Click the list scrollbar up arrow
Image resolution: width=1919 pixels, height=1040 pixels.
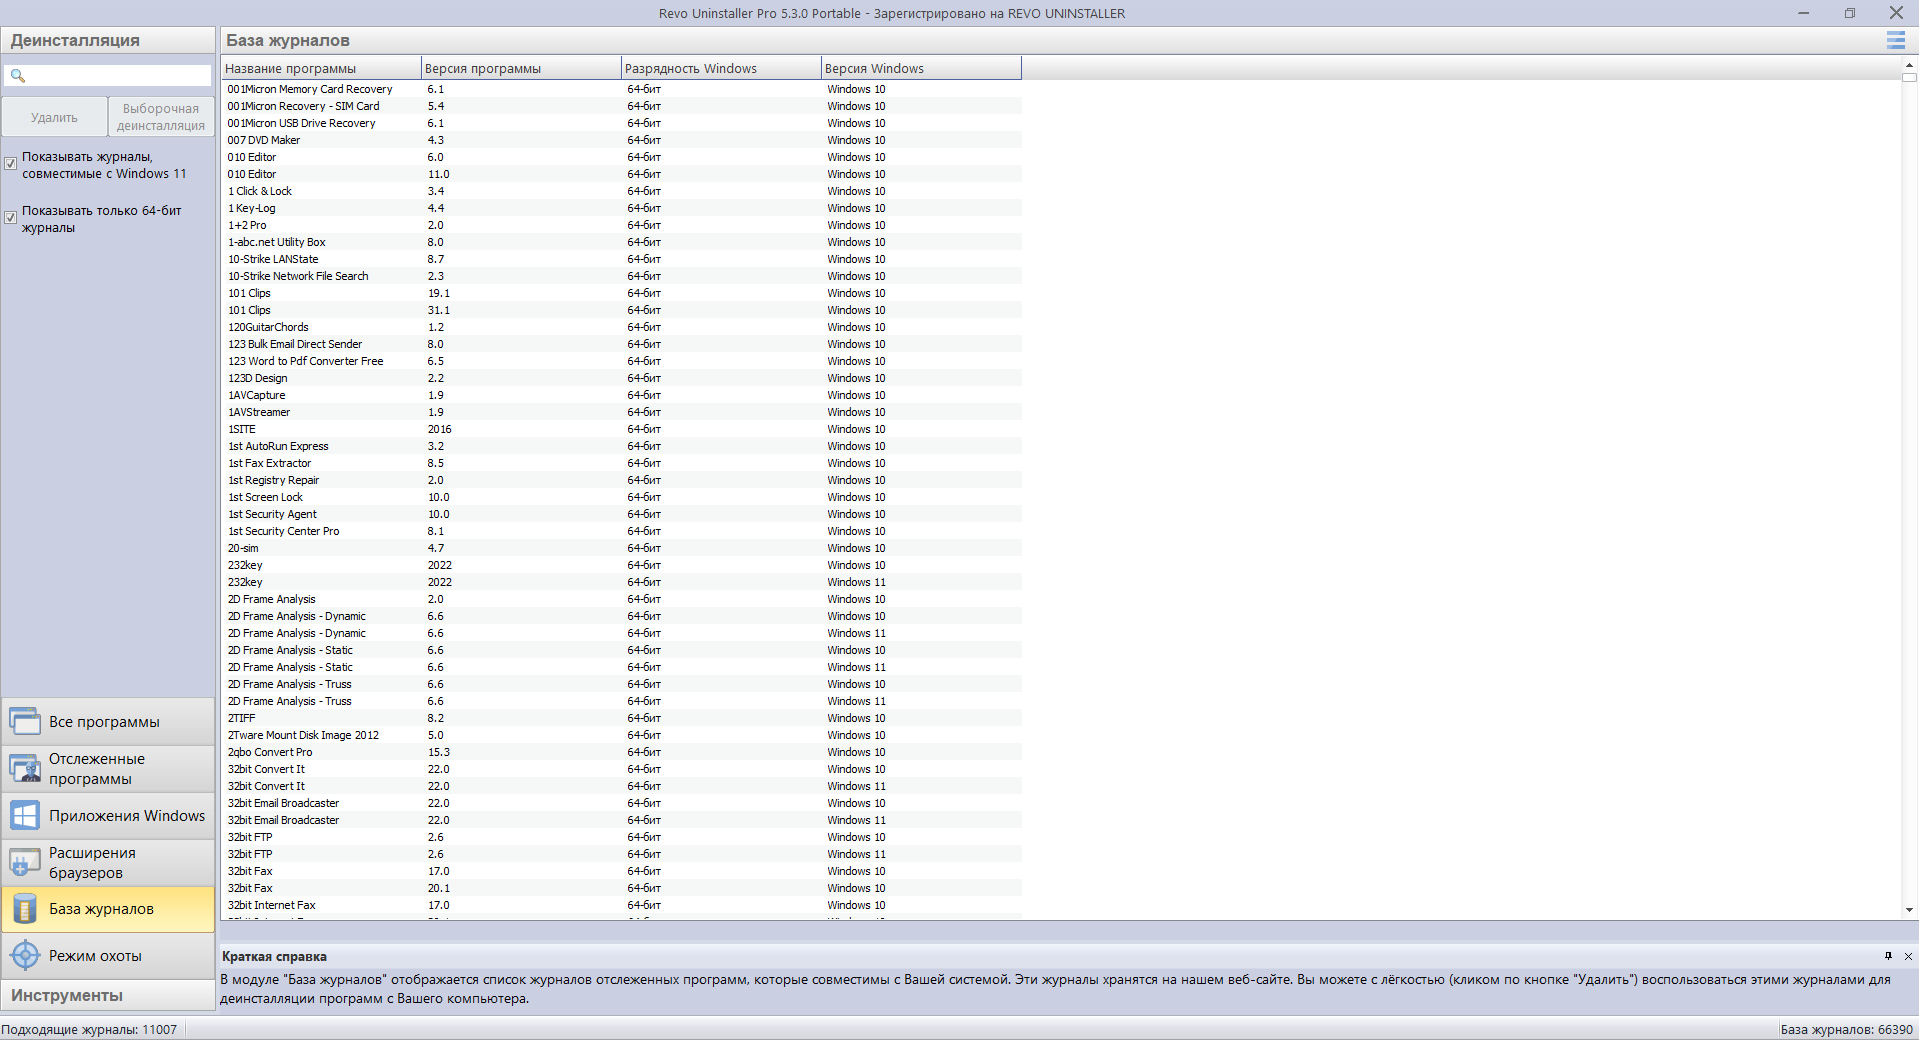click(x=1909, y=64)
